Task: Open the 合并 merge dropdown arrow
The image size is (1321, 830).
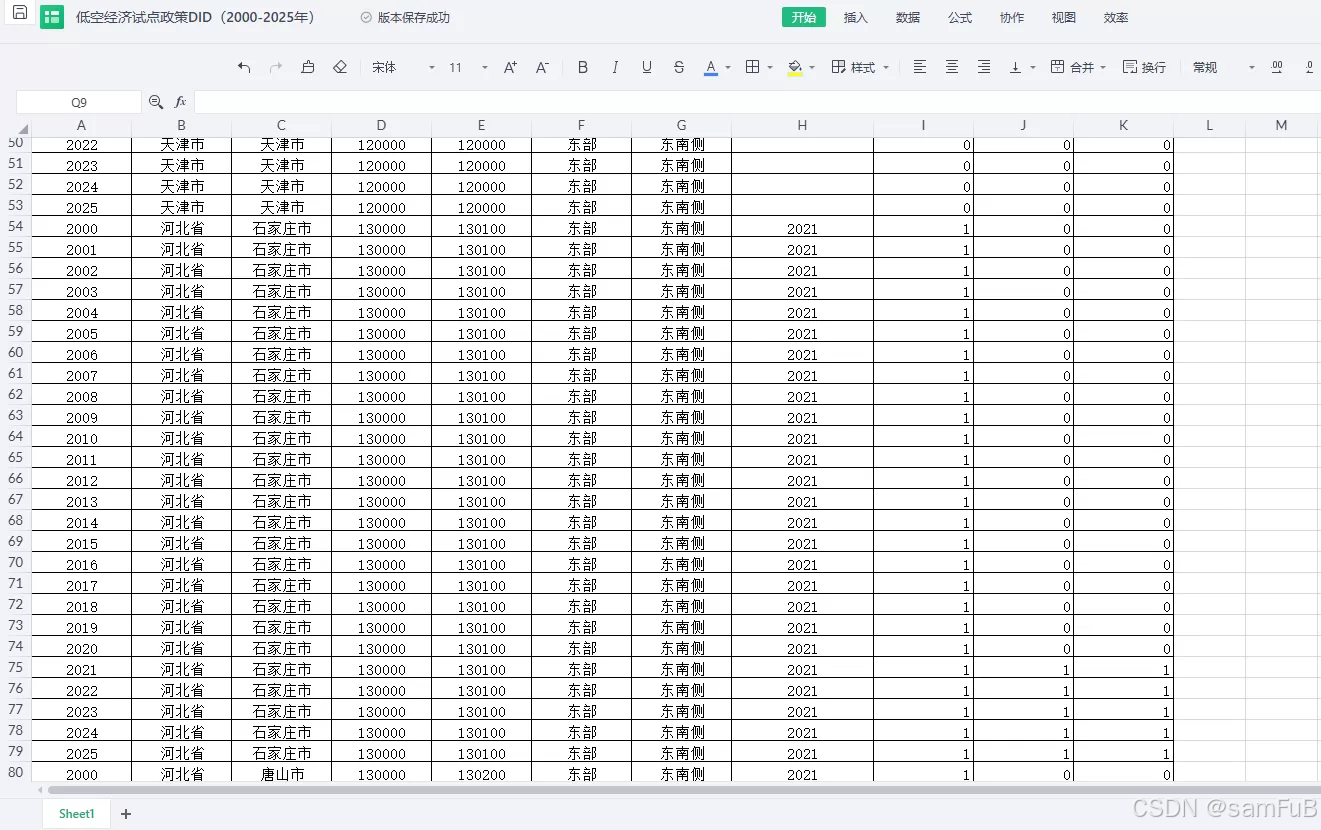Action: click(1103, 68)
